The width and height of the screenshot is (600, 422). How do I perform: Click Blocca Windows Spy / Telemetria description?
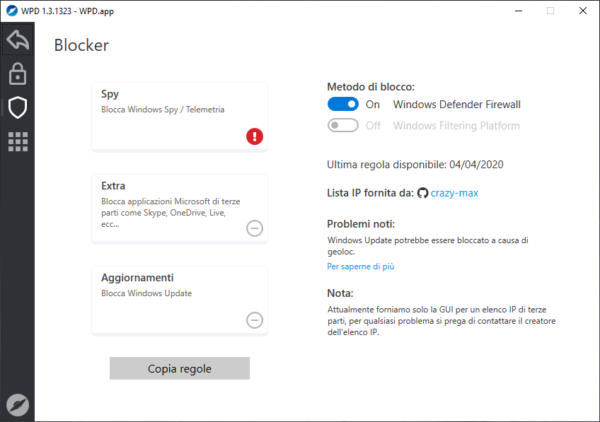click(x=163, y=110)
